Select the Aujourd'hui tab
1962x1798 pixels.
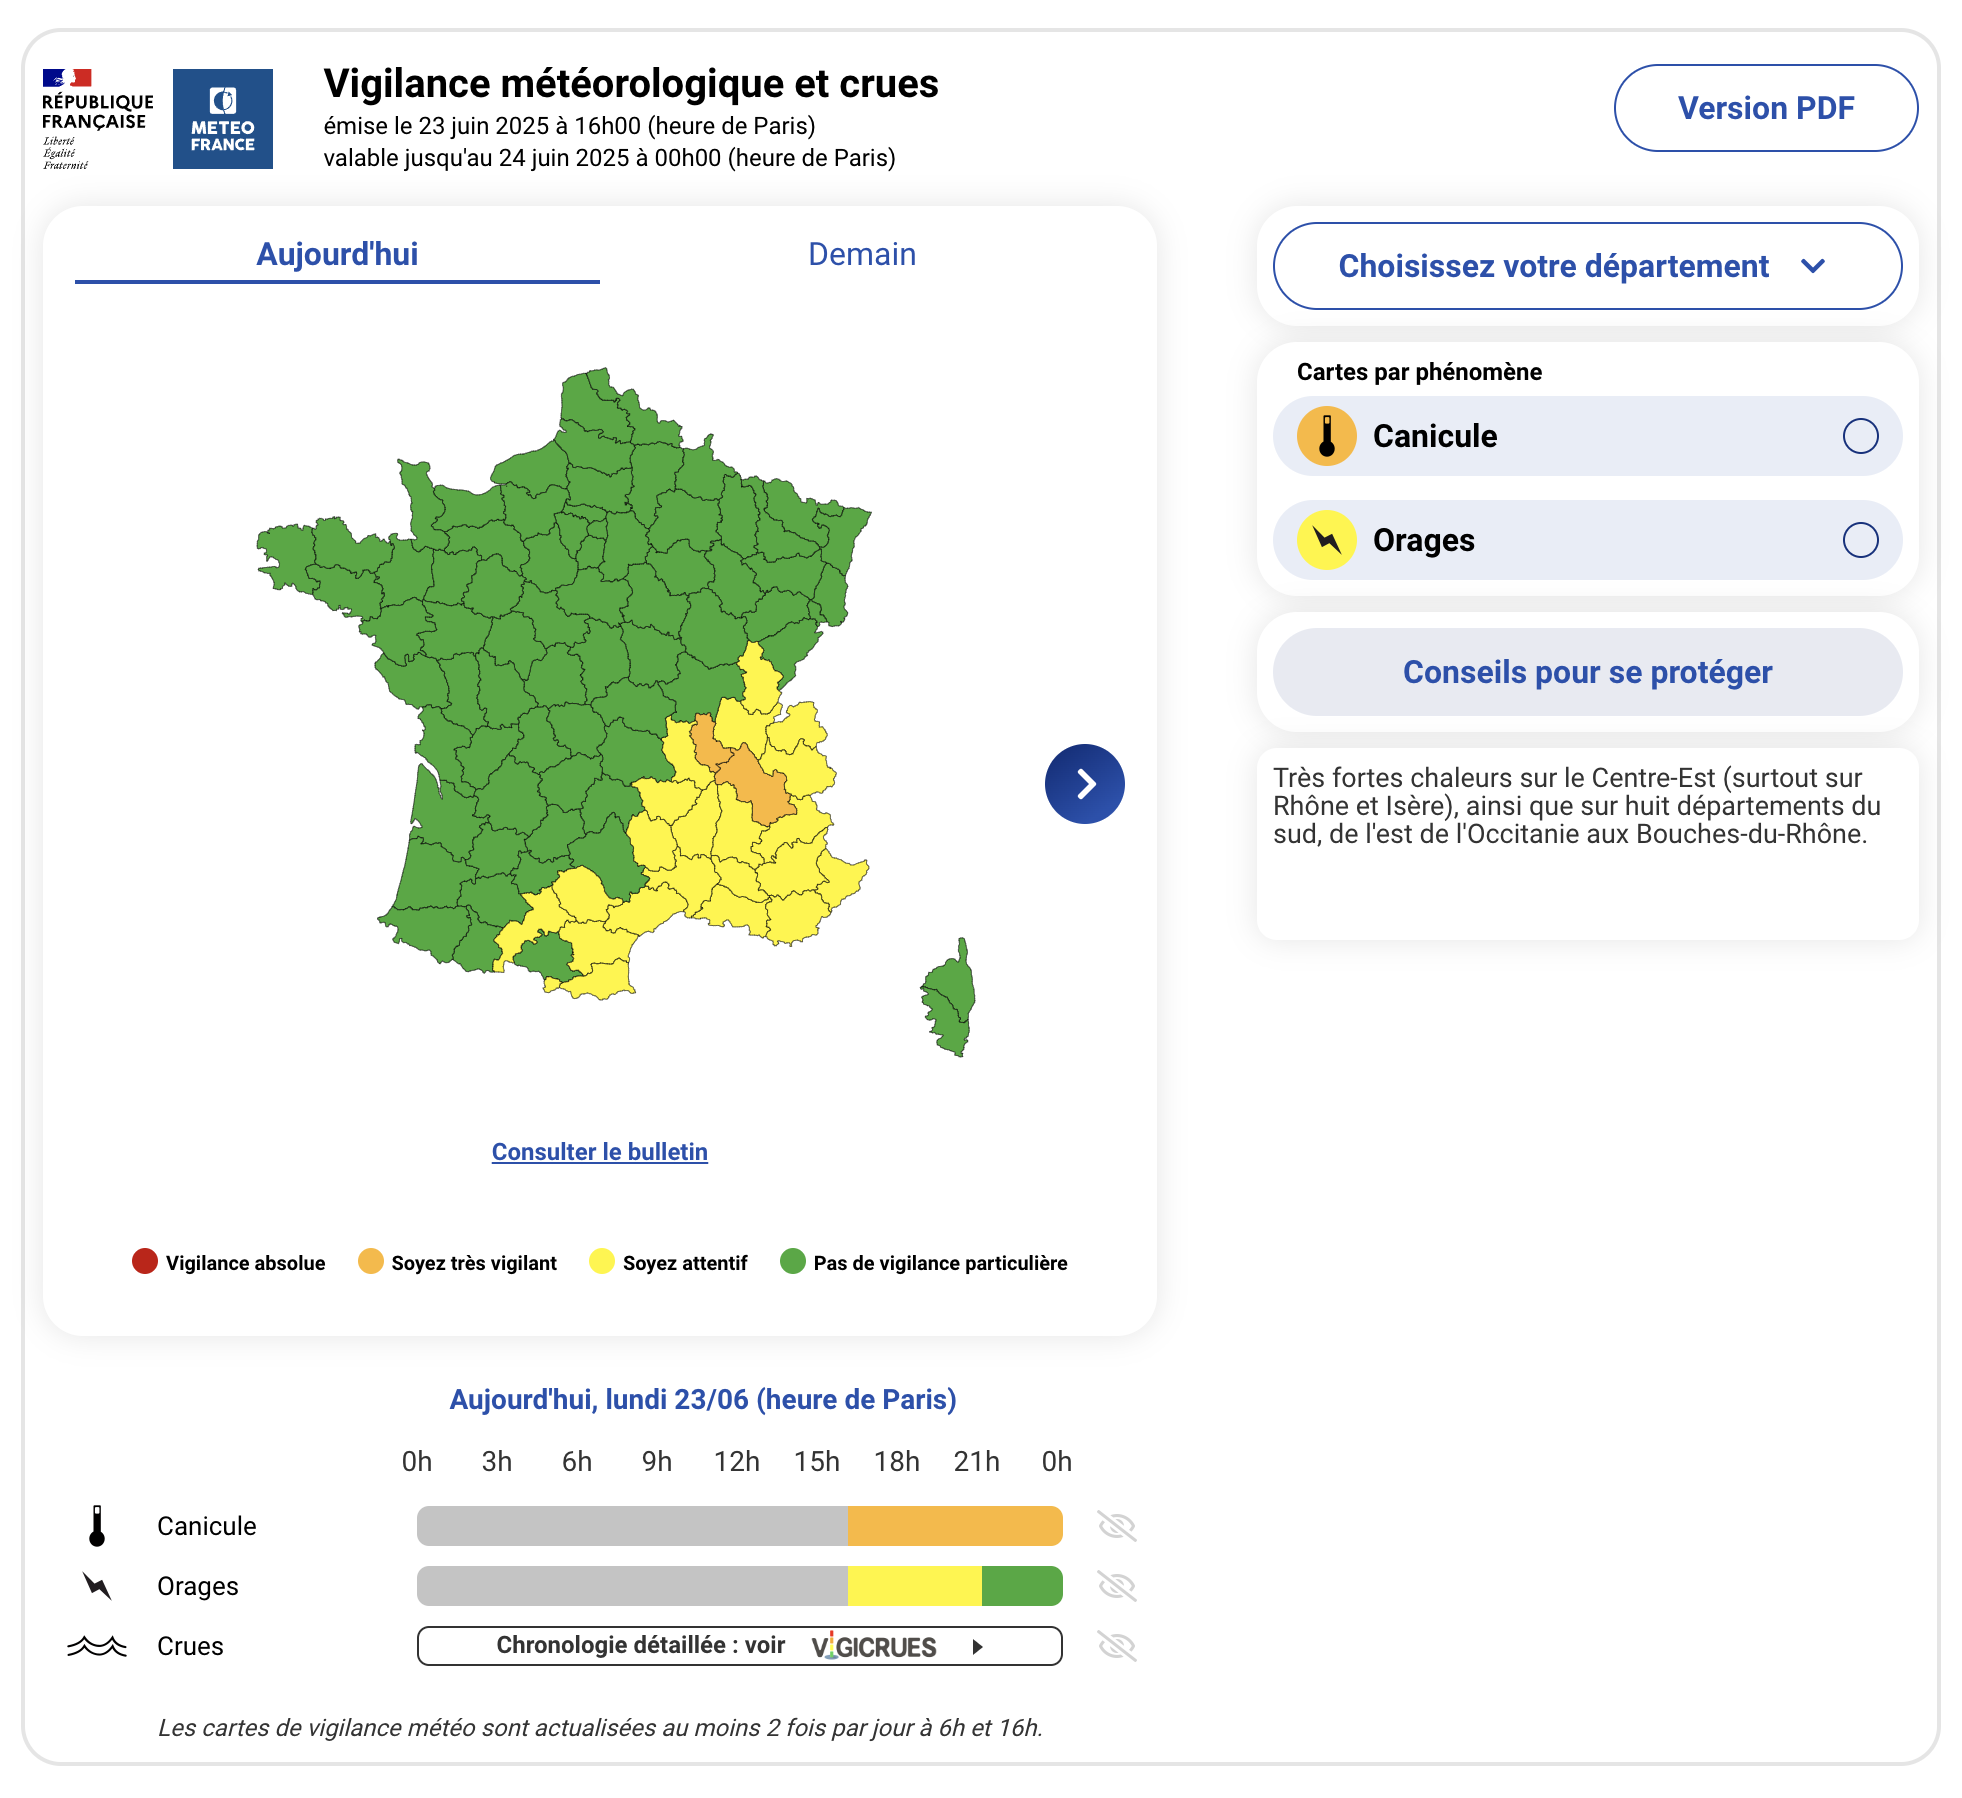[337, 255]
